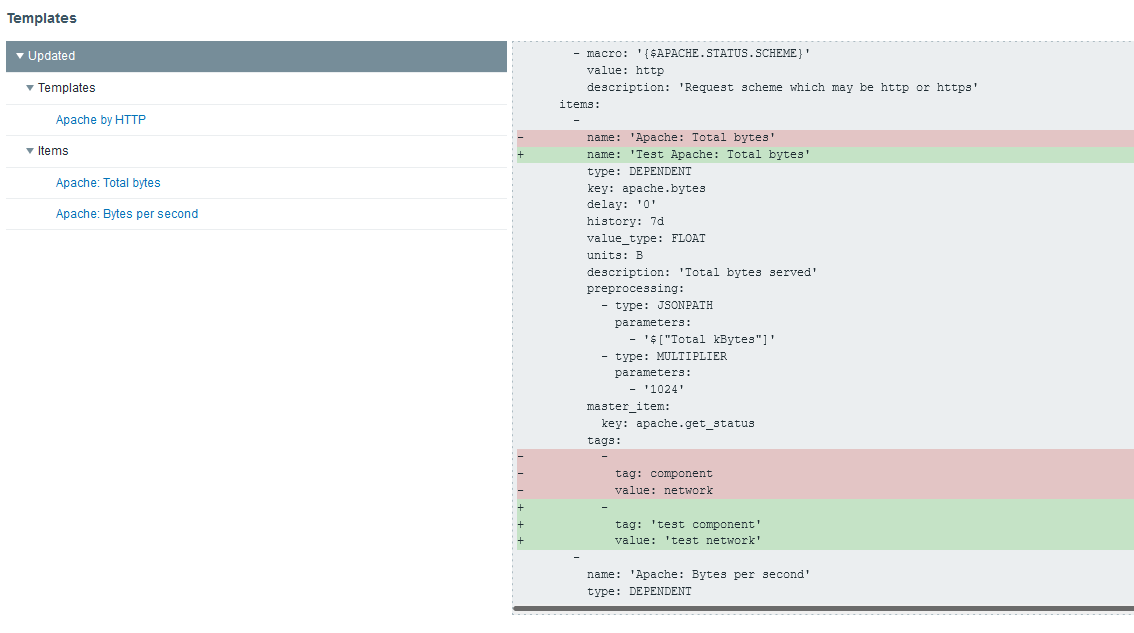Click the line units: B
Screen dimensions: 1134x633
pos(615,255)
